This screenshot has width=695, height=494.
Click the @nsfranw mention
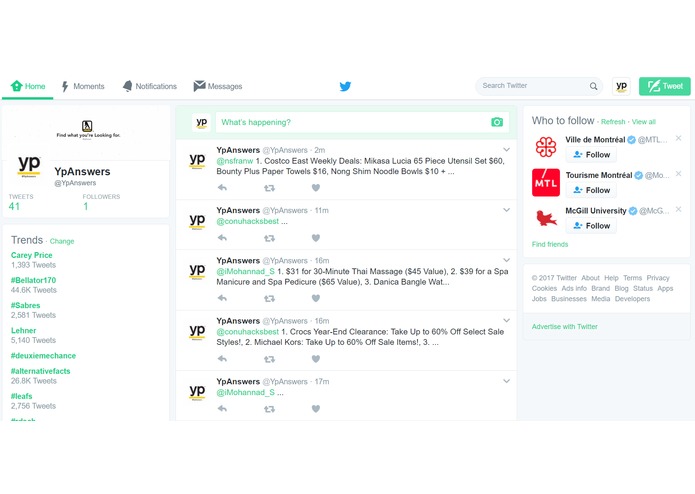coord(234,161)
